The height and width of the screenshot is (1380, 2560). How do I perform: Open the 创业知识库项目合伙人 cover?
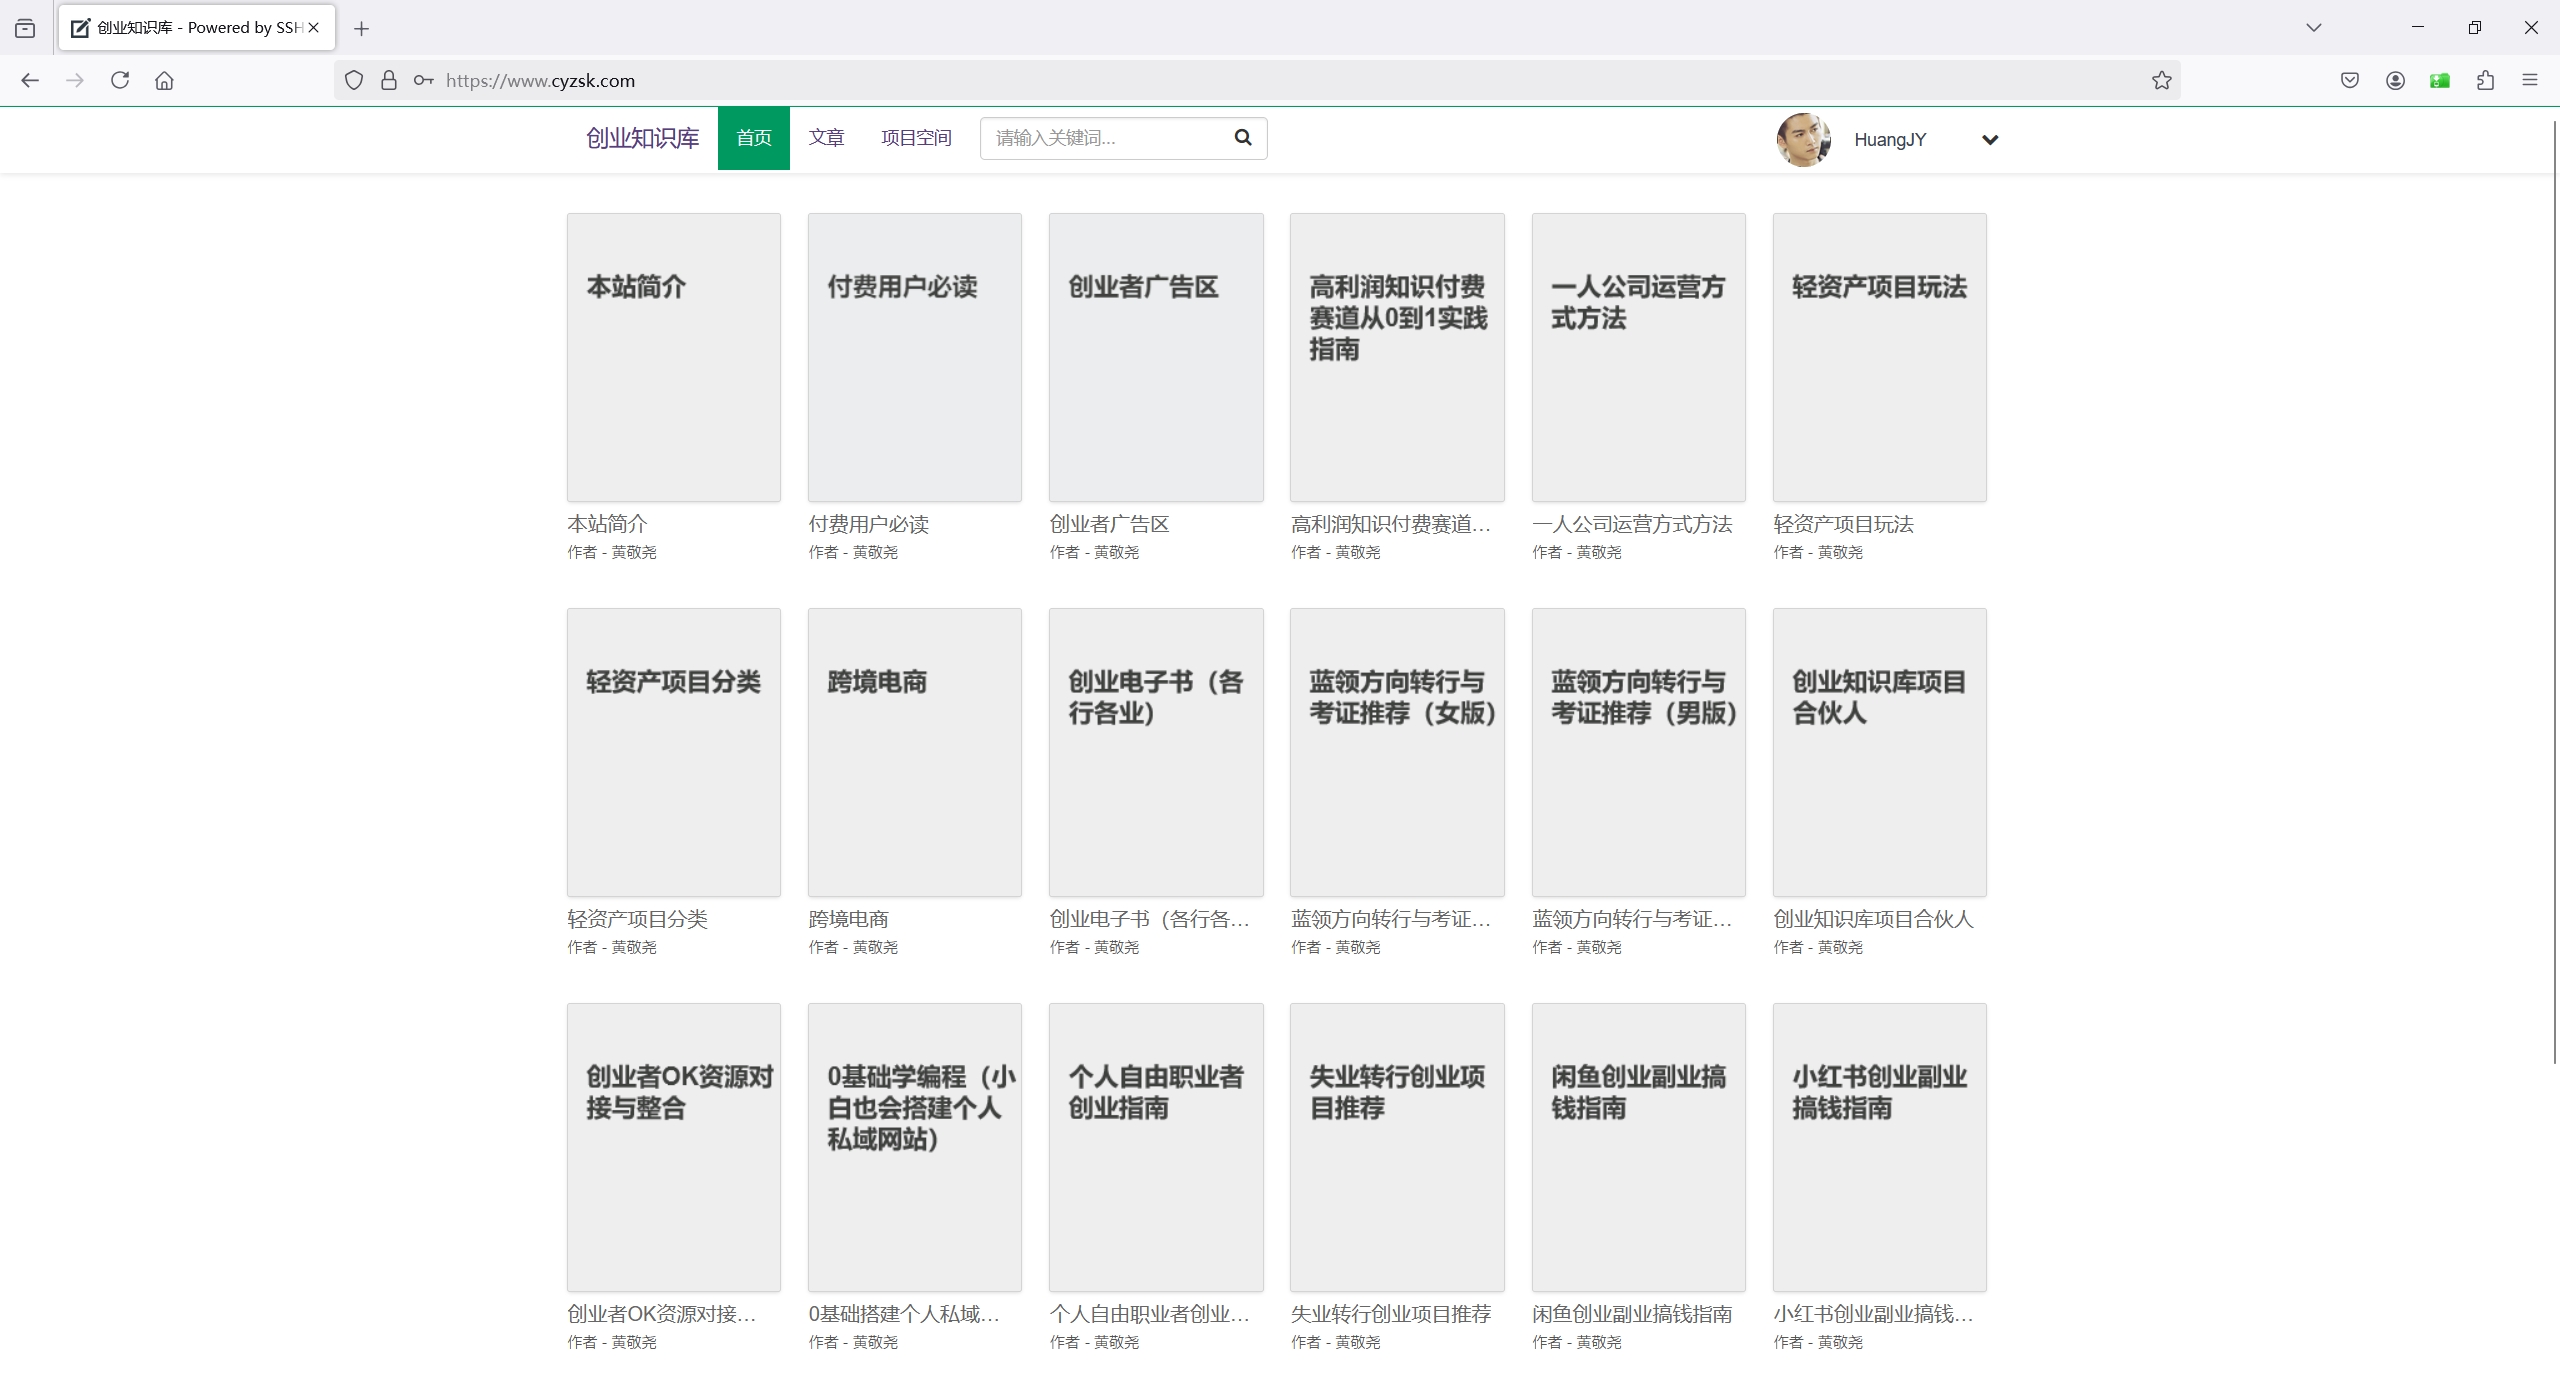pos(1880,752)
